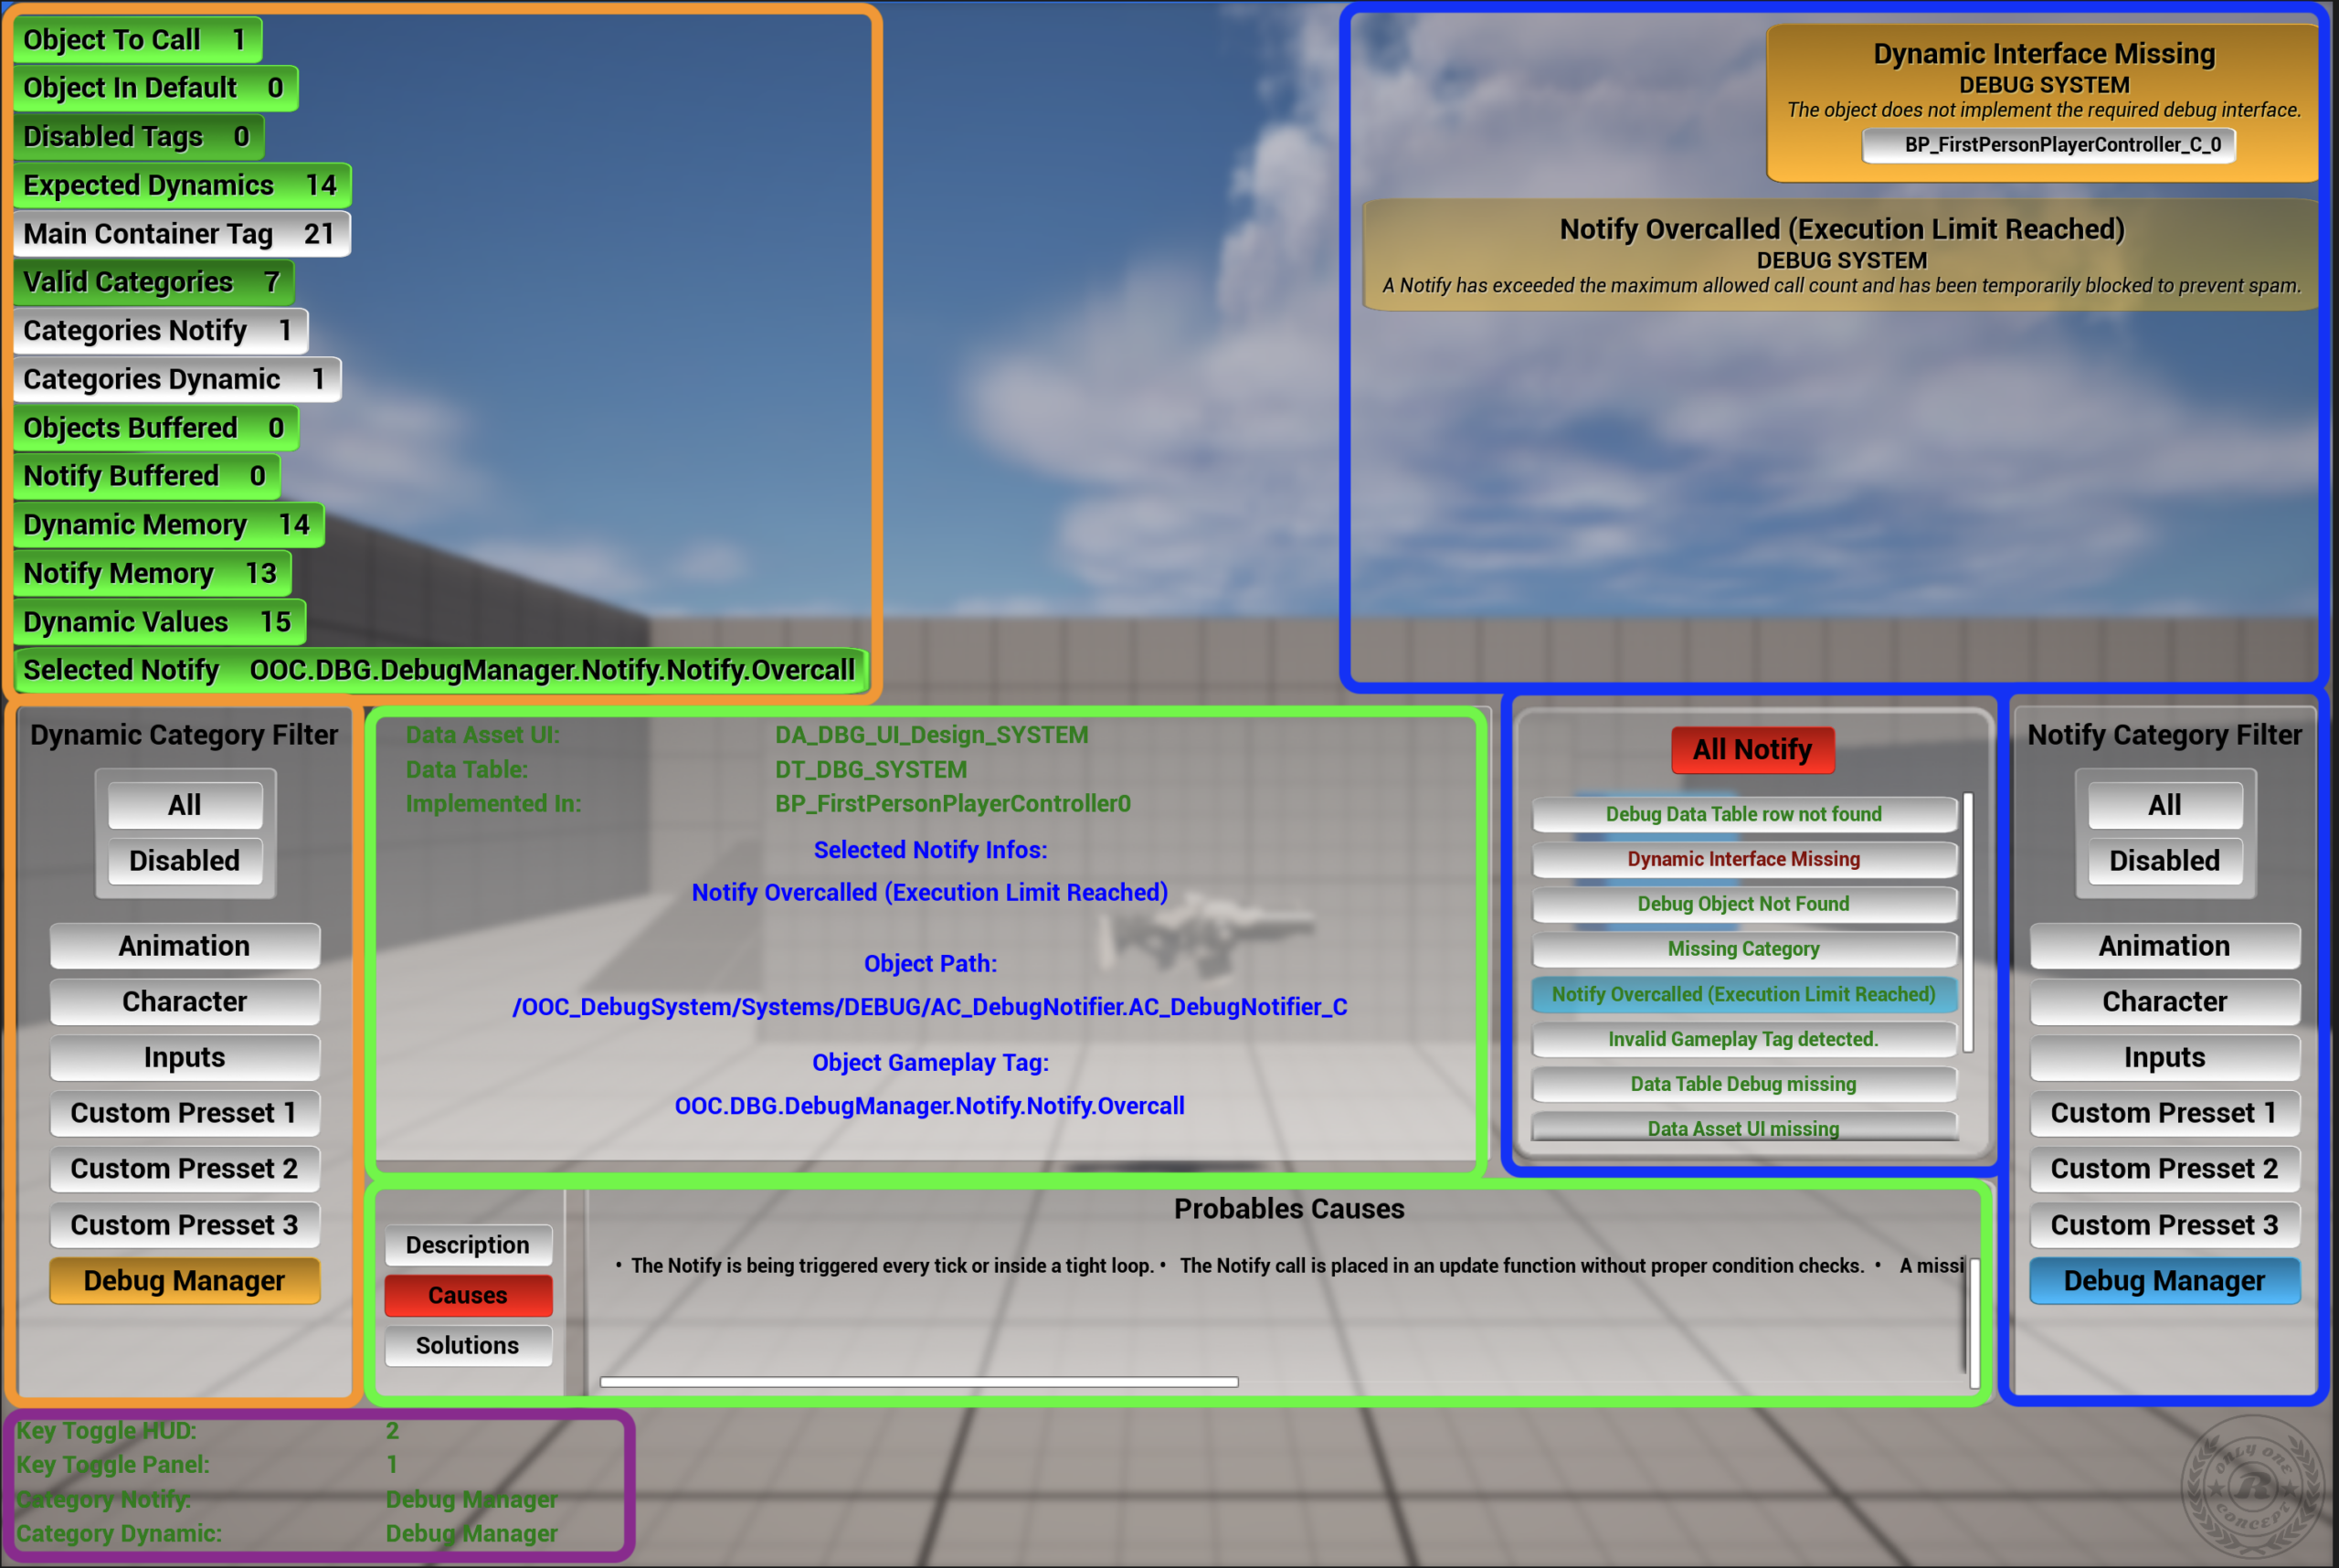Select Character in Notify Category Filter
The image size is (2339, 1568).
[2164, 1002]
